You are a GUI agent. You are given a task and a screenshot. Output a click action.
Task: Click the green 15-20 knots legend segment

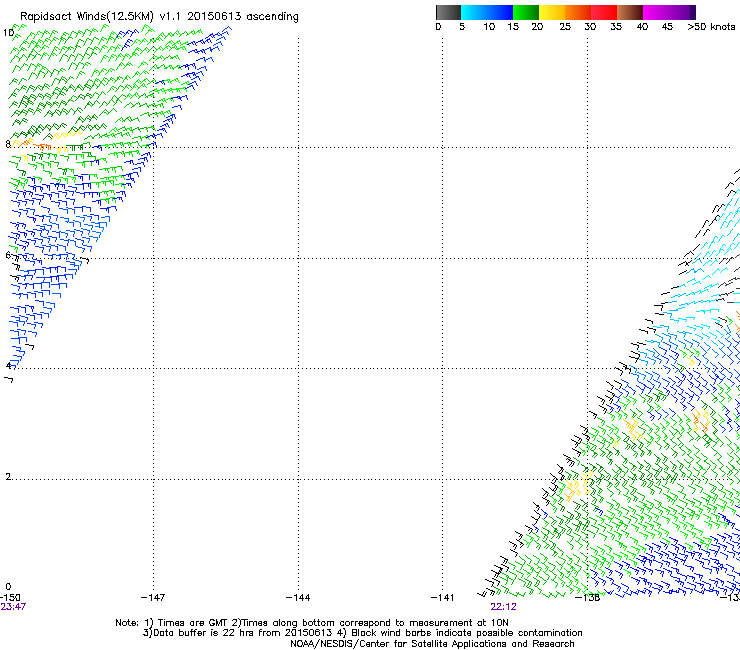click(526, 12)
